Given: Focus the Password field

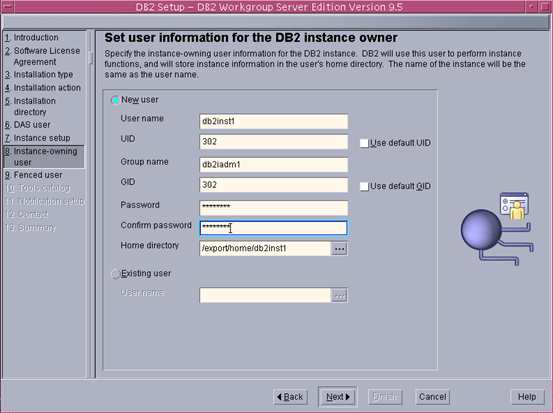Looking at the screenshot, I should (x=274, y=208).
